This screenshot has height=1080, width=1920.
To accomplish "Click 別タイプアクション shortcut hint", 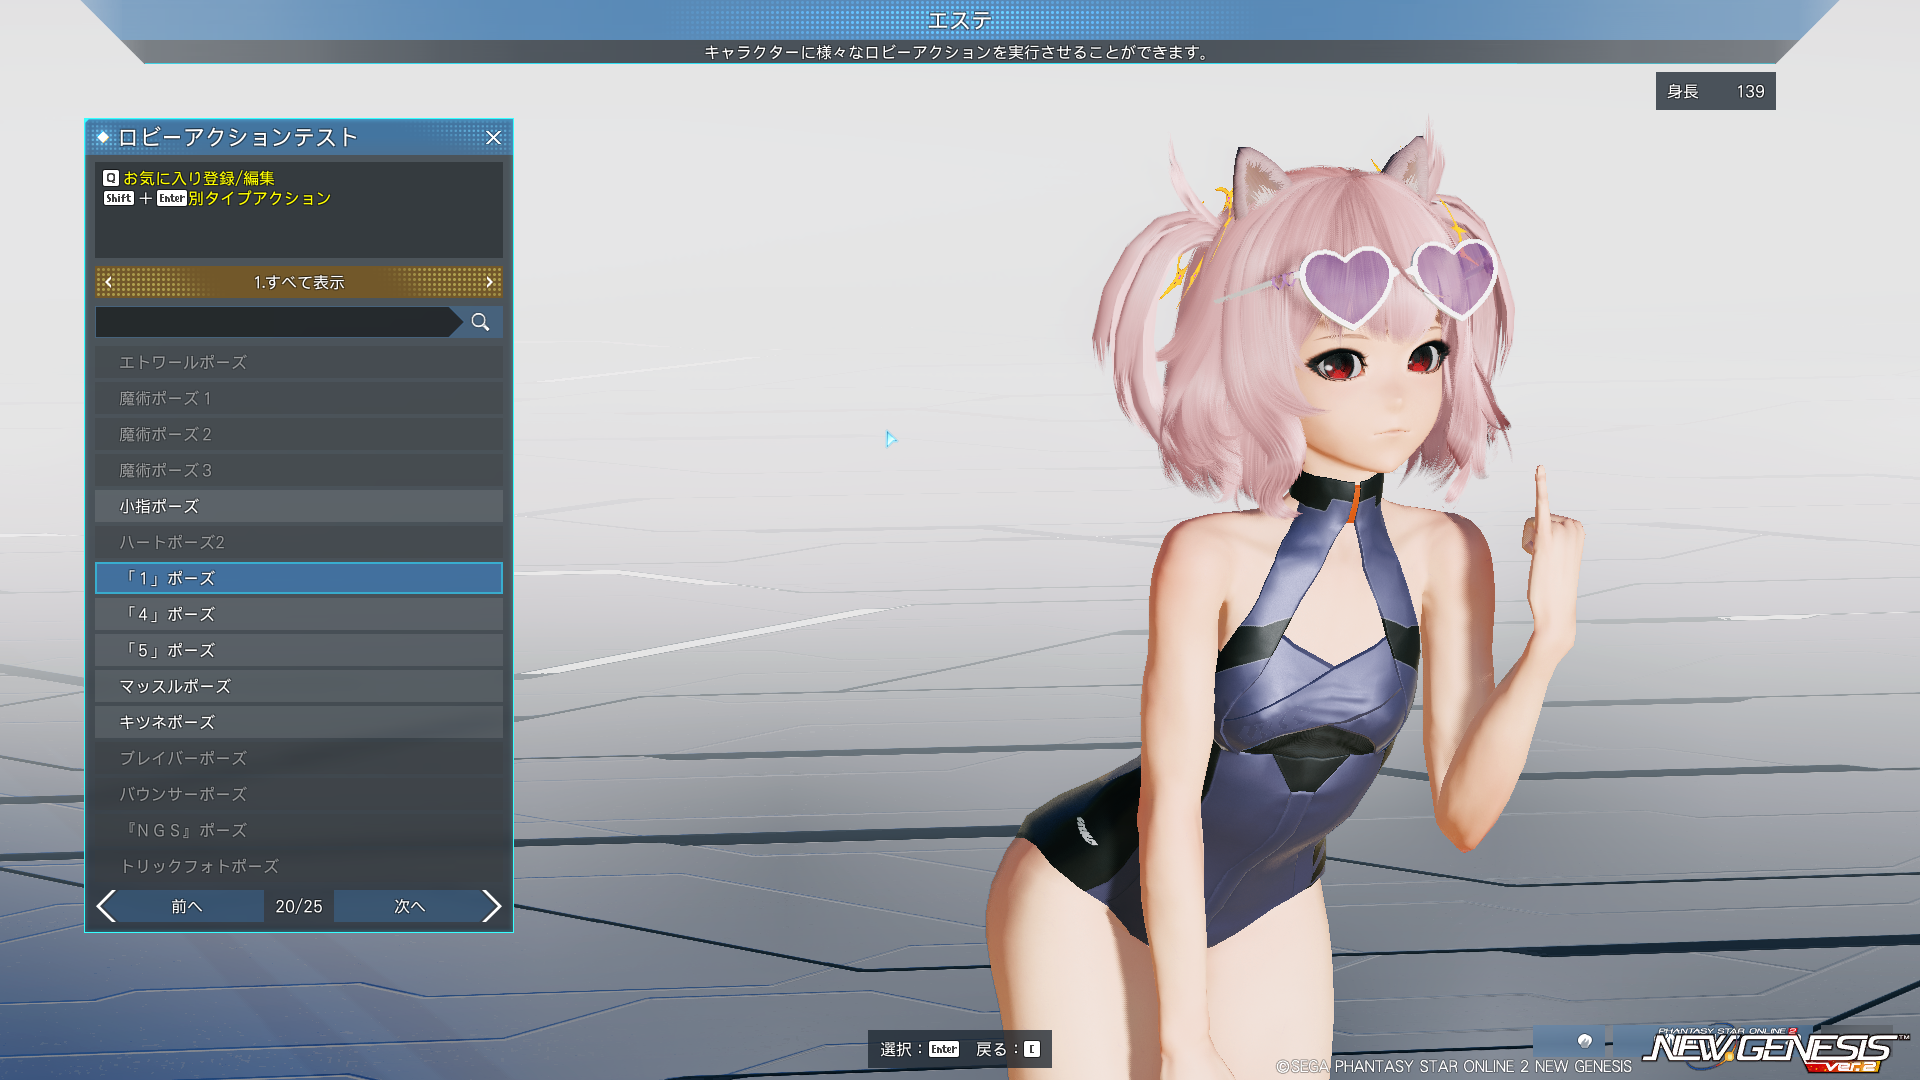I will click(260, 198).
